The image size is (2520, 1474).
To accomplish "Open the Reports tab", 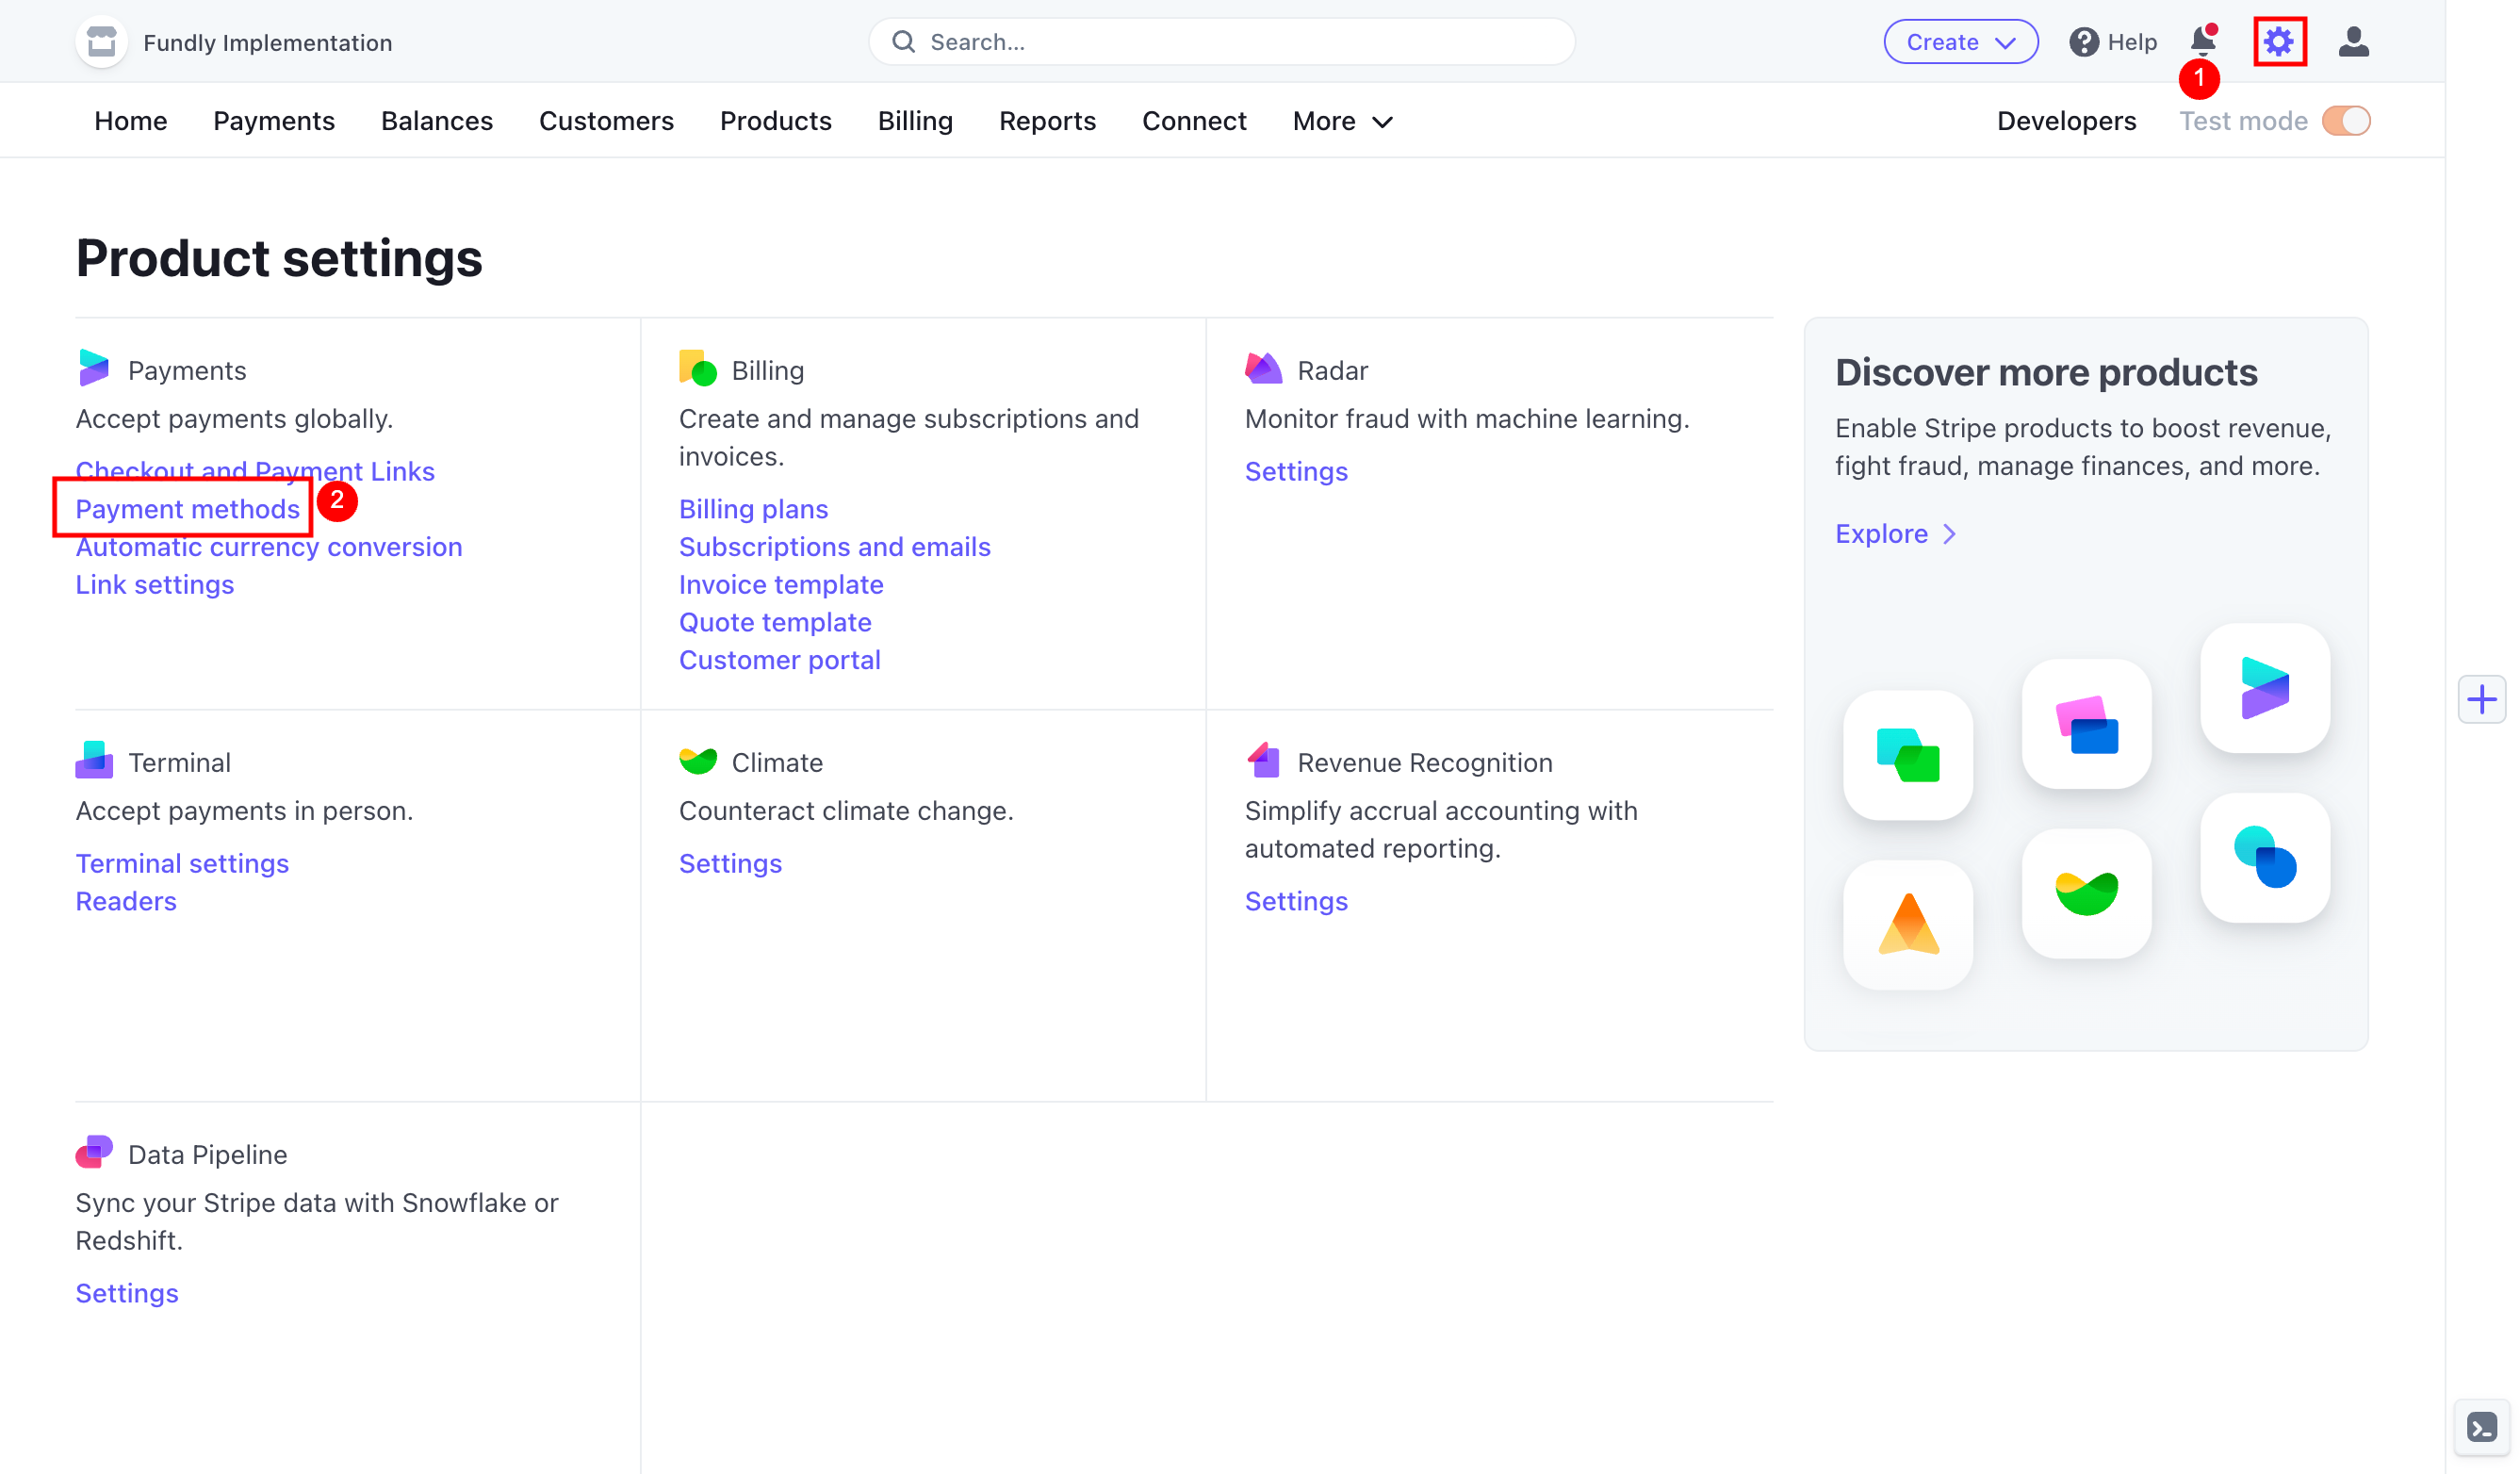I will 1047,121.
